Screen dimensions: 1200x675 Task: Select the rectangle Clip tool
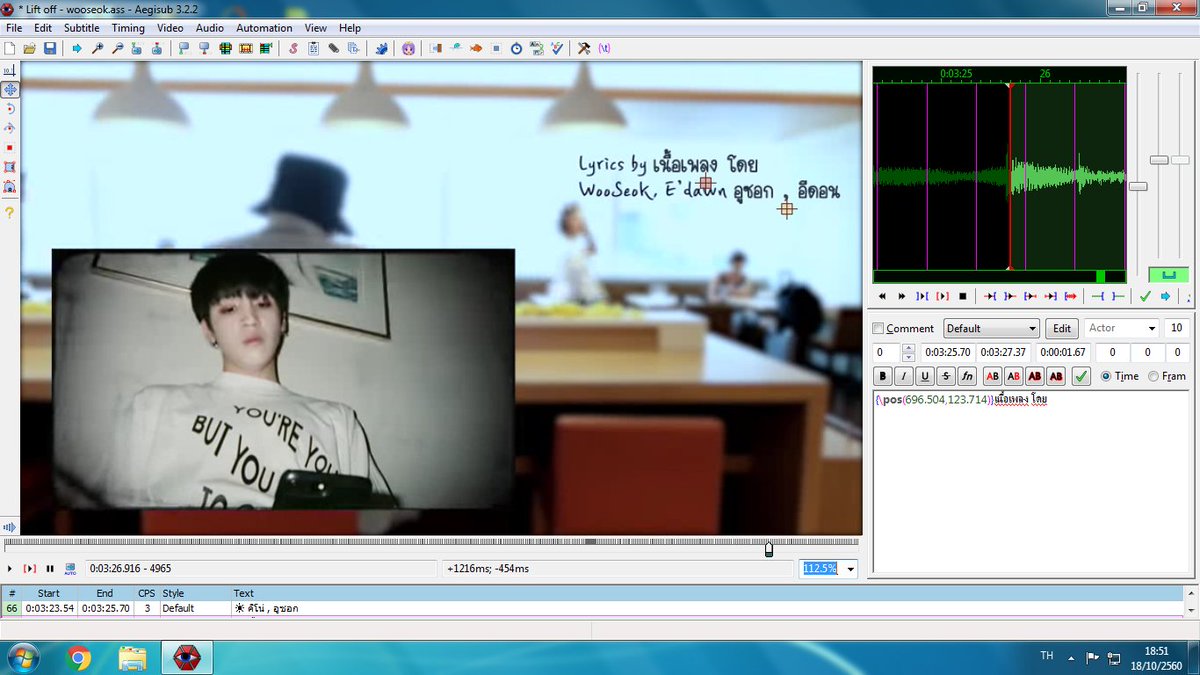pyautogui.click(x=10, y=167)
